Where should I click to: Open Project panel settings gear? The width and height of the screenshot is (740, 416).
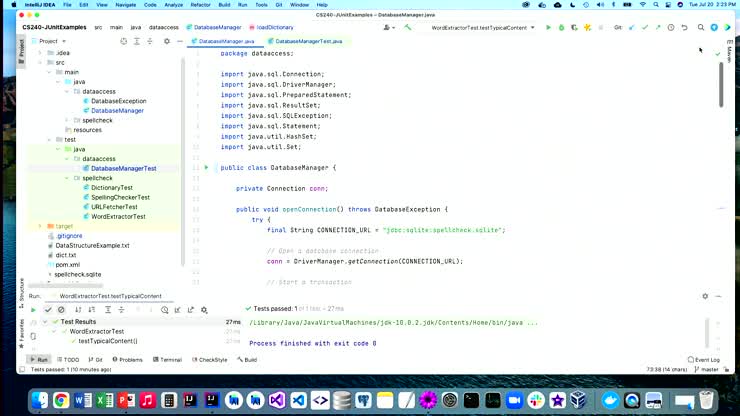coord(167,42)
